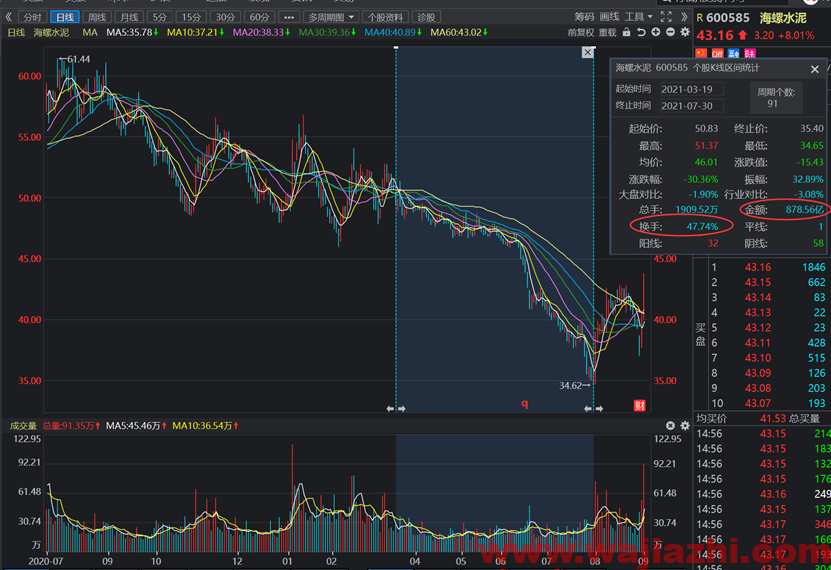The width and height of the screenshot is (831, 570).
Task: Click 重载 reload button
Action: pos(607,32)
